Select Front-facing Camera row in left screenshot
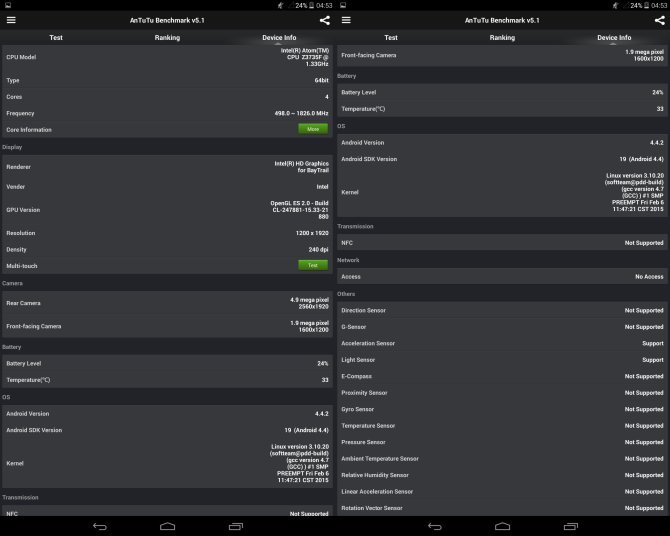670x536 pixels. (x=168, y=326)
